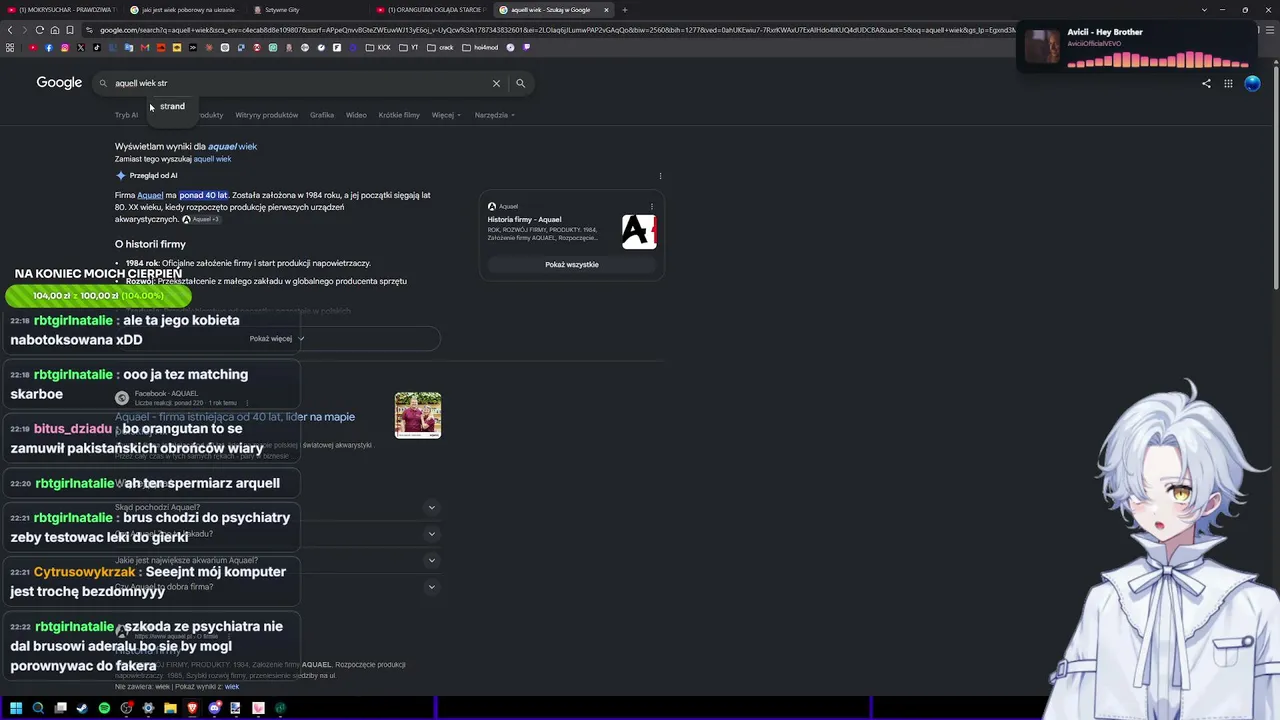Open the Facebook AQUAEL result thumbnail
The image size is (1280, 720).
click(418, 415)
